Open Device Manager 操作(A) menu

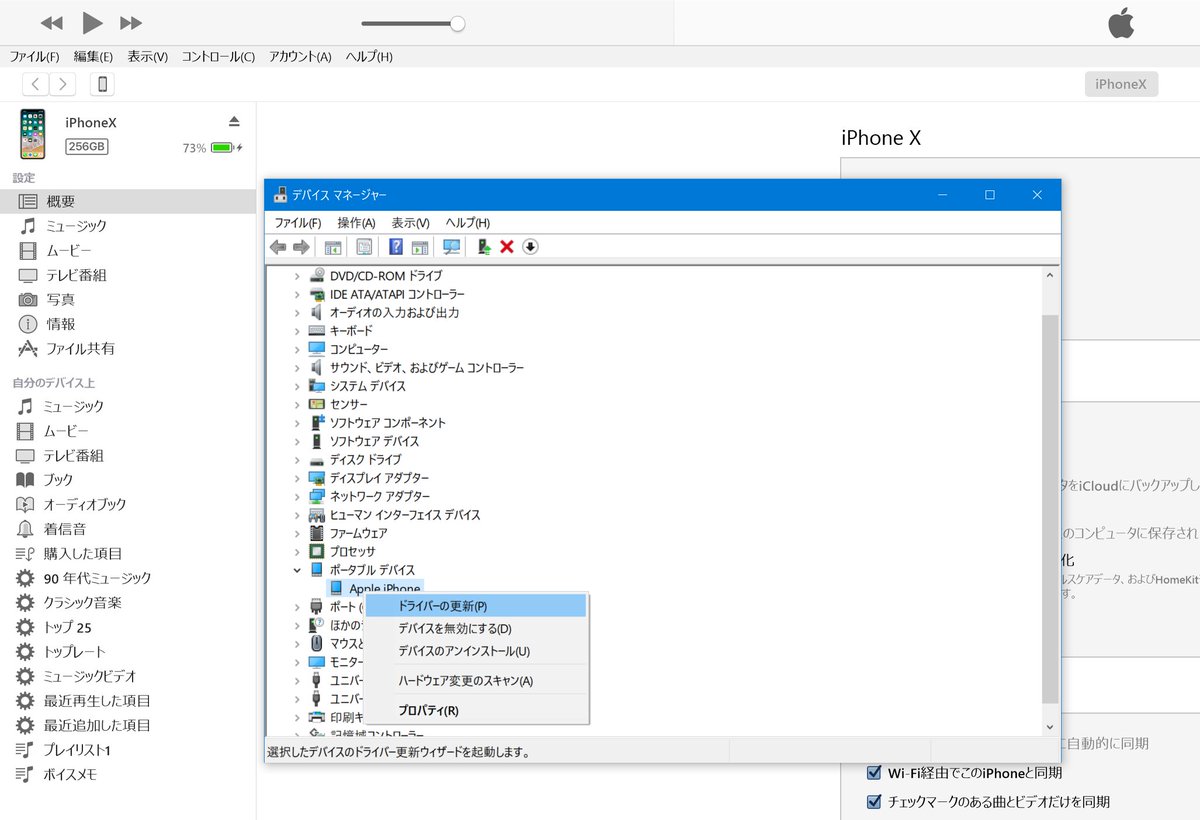click(x=356, y=223)
